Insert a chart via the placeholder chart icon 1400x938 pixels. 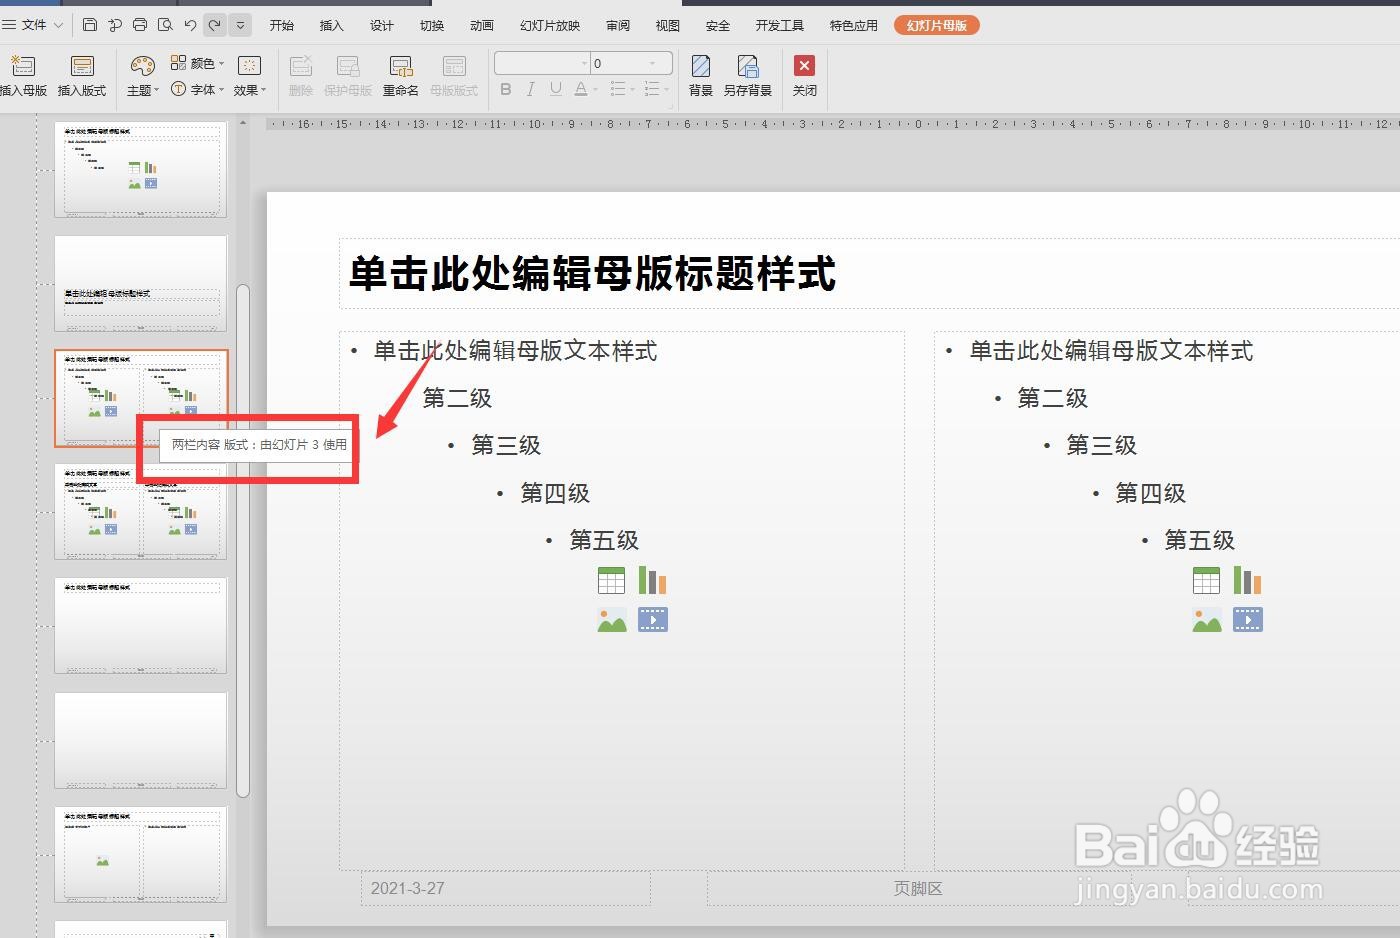(652, 580)
